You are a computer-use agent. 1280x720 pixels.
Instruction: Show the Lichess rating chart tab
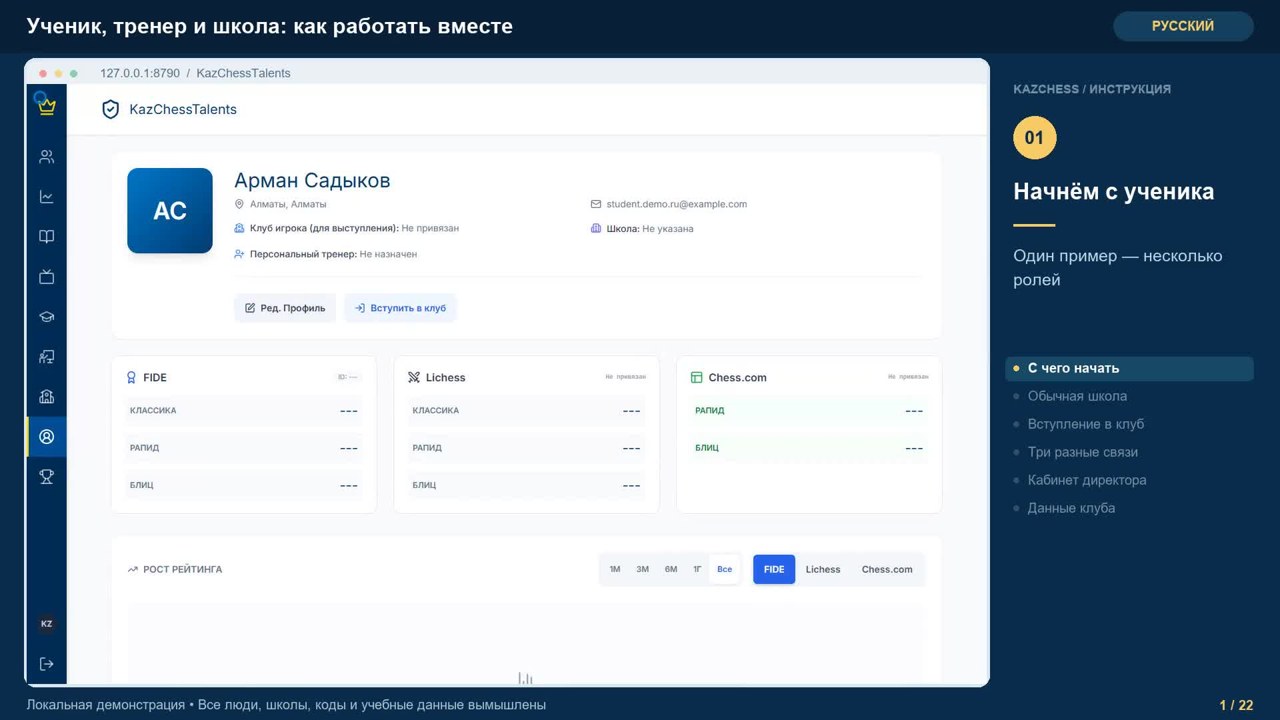click(823, 570)
